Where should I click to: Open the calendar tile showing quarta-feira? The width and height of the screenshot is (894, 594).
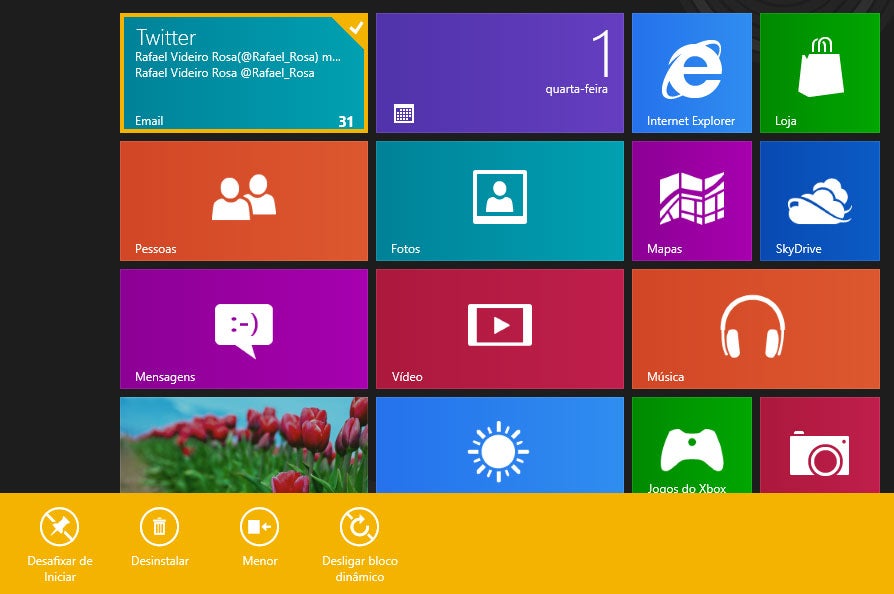[x=499, y=73]
